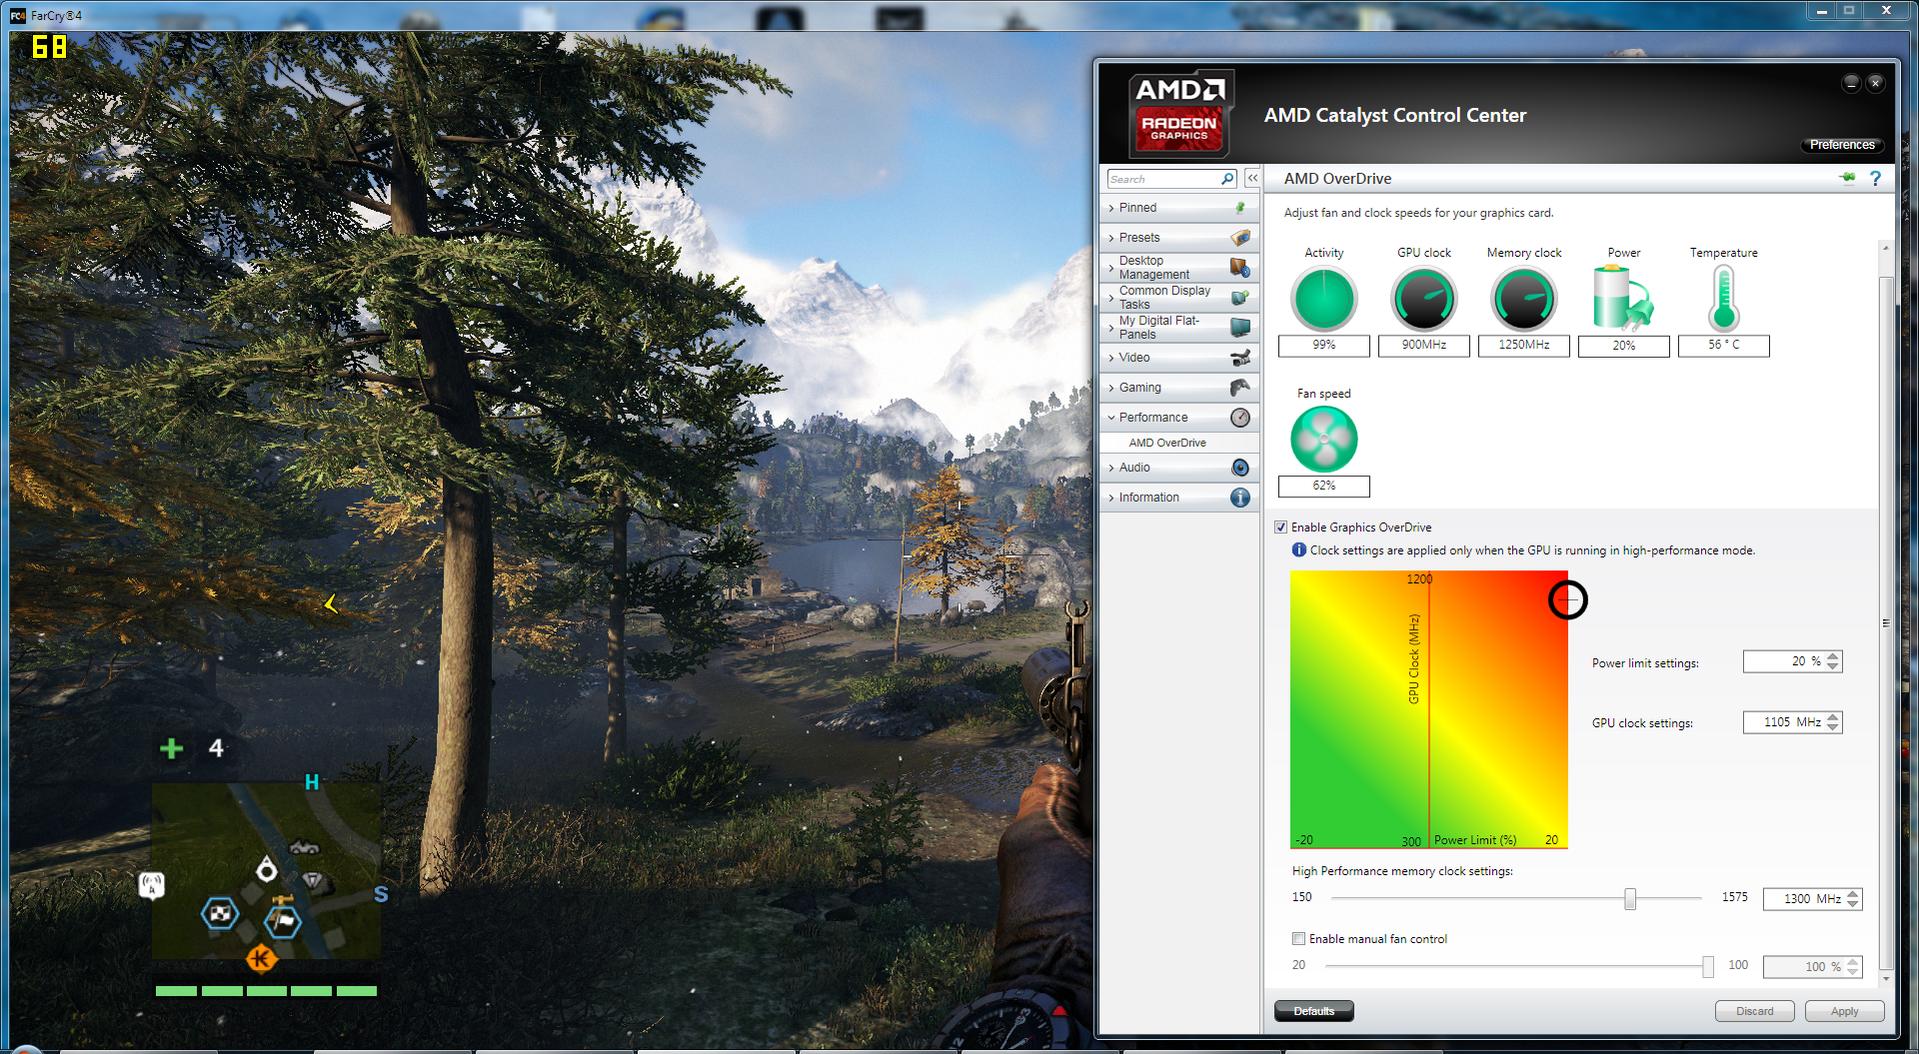1919x1054 pixels.
Task: Click the Information icon in sidebar
Action: click(x=1240, y=498)
